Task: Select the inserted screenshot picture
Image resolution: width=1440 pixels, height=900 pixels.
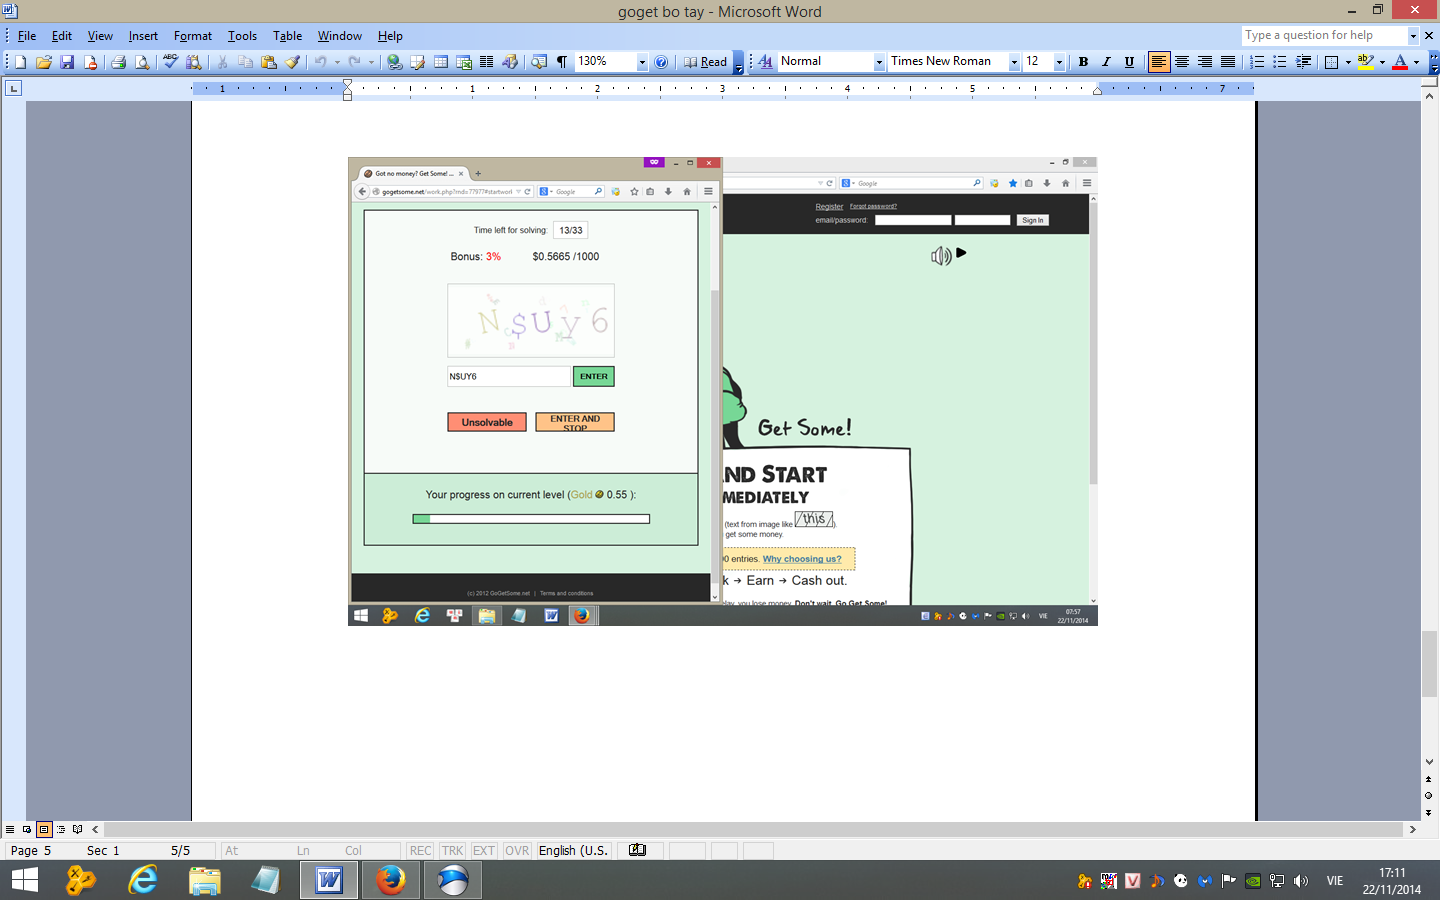Action: tap(723, 391)
